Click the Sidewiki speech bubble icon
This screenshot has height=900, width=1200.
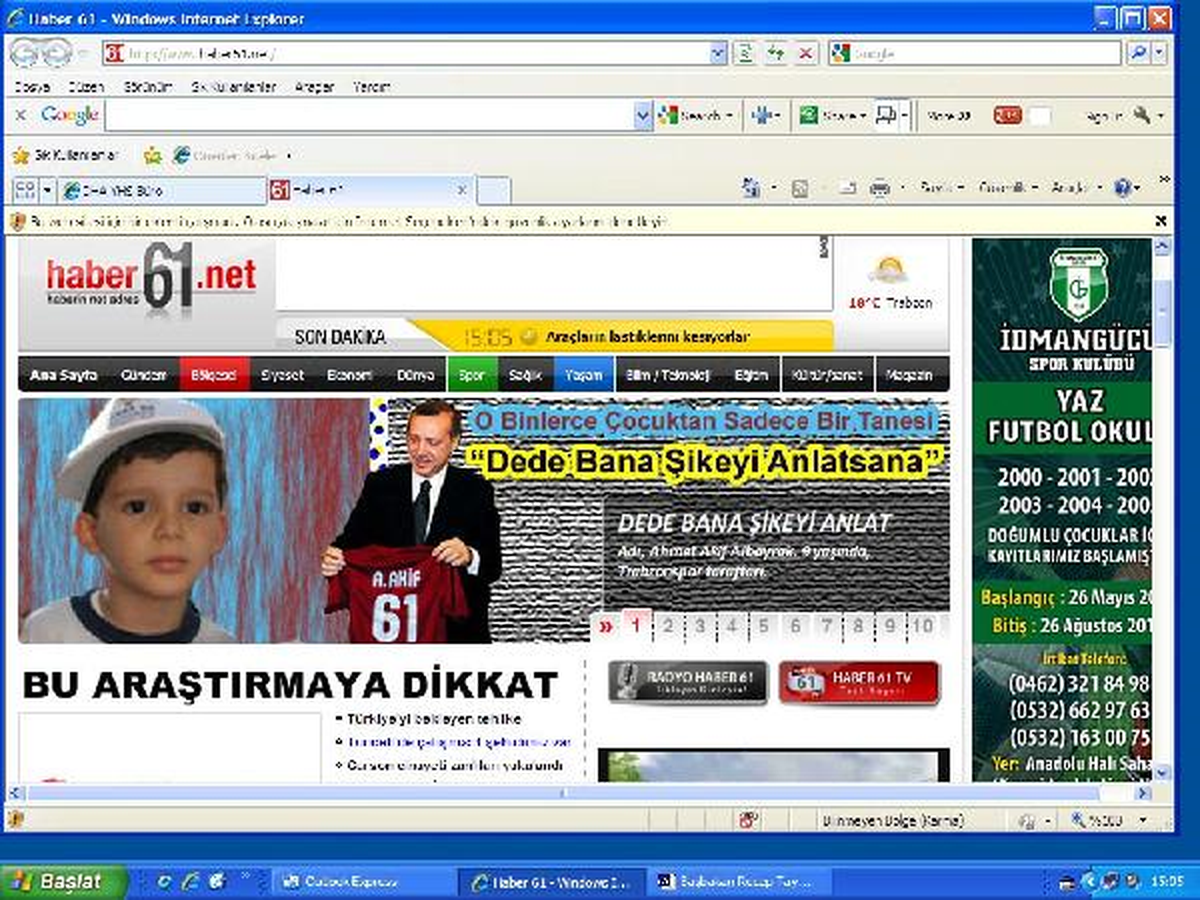886,116
